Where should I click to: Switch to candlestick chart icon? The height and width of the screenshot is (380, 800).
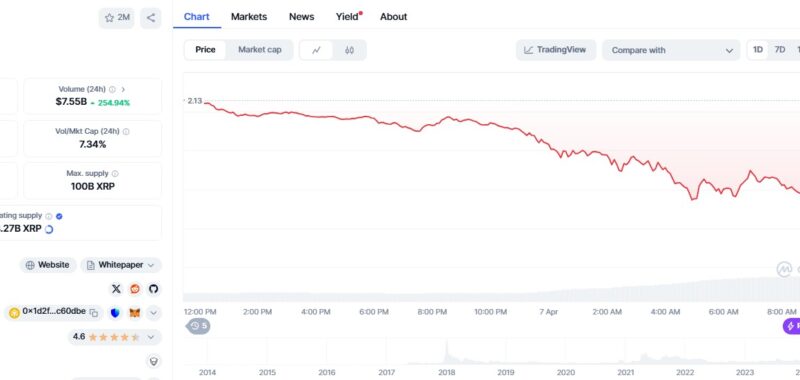point(349,50)
